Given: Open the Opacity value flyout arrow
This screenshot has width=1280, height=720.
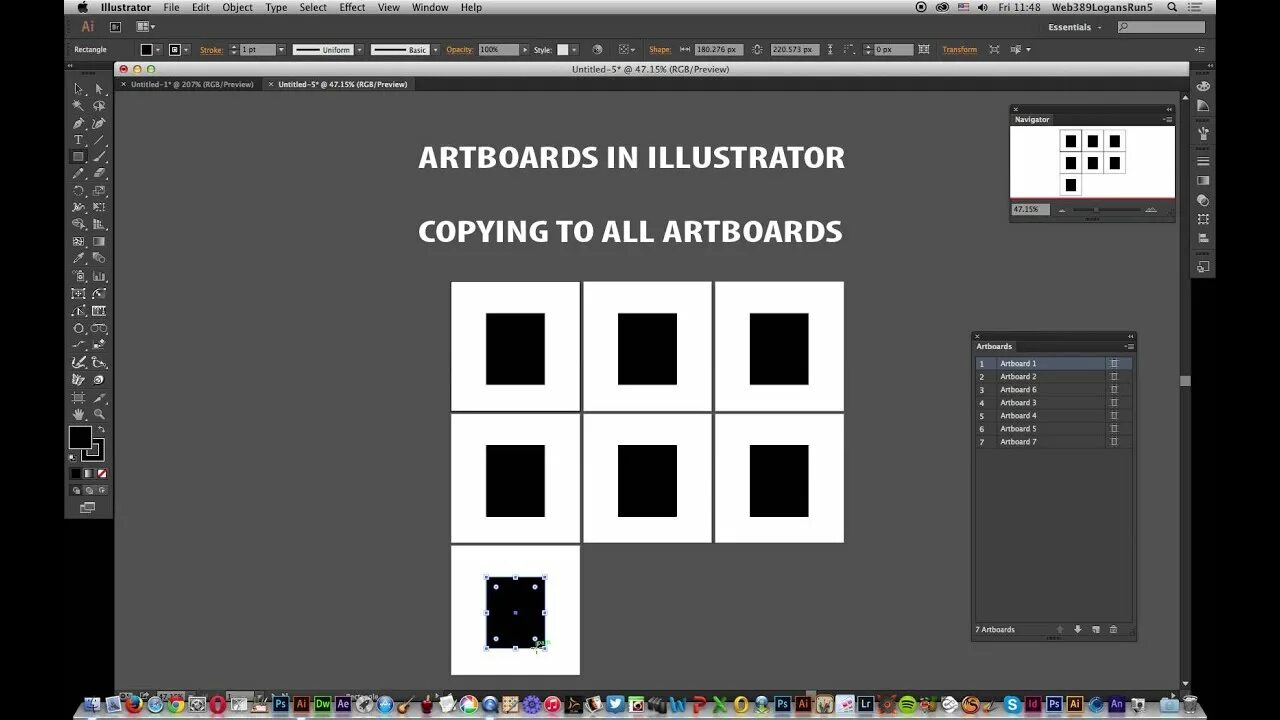Looking at the screenshot, I should pos(526,50).
